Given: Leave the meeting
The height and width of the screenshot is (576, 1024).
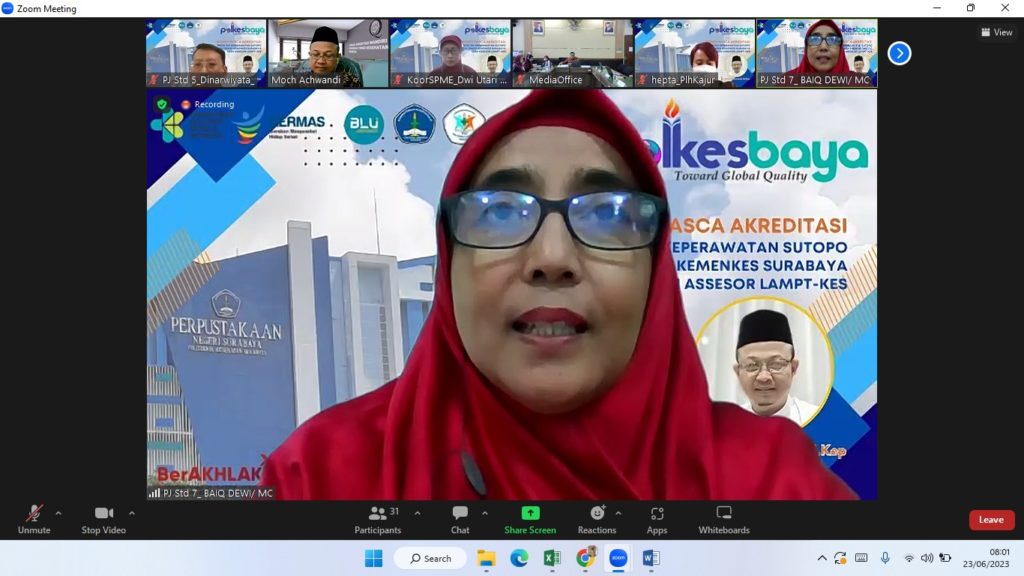Looking at the screenshot, I should (991, 520).
